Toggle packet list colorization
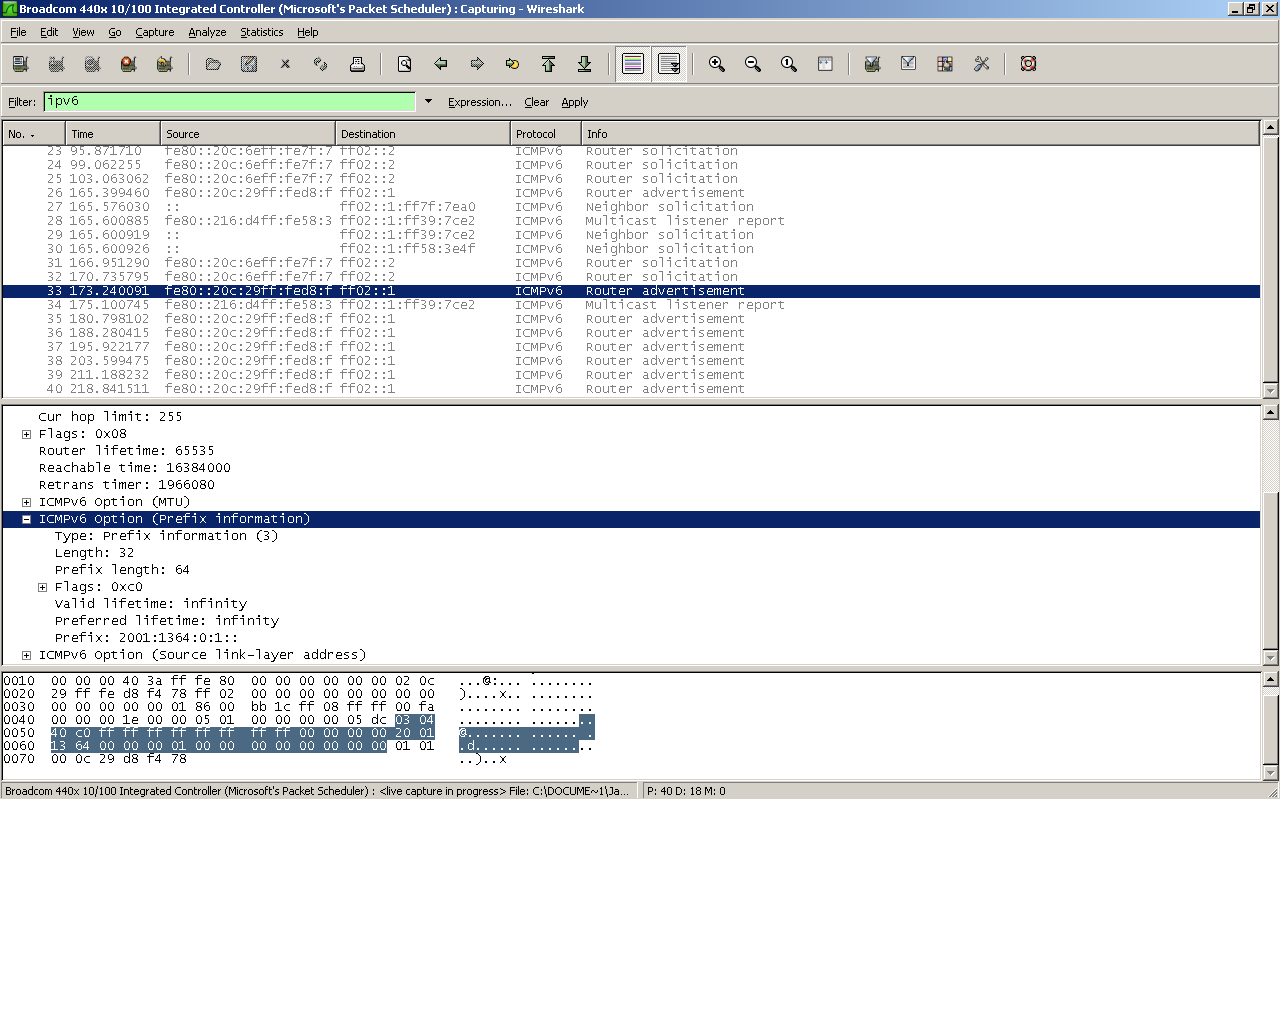 pyautogui.click(x=633, y=64)
